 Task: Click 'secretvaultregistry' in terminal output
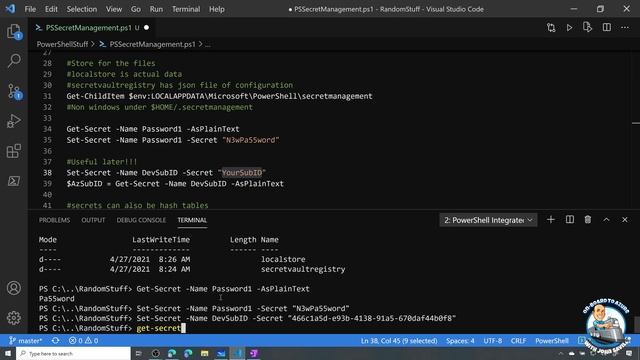[303, 269]
